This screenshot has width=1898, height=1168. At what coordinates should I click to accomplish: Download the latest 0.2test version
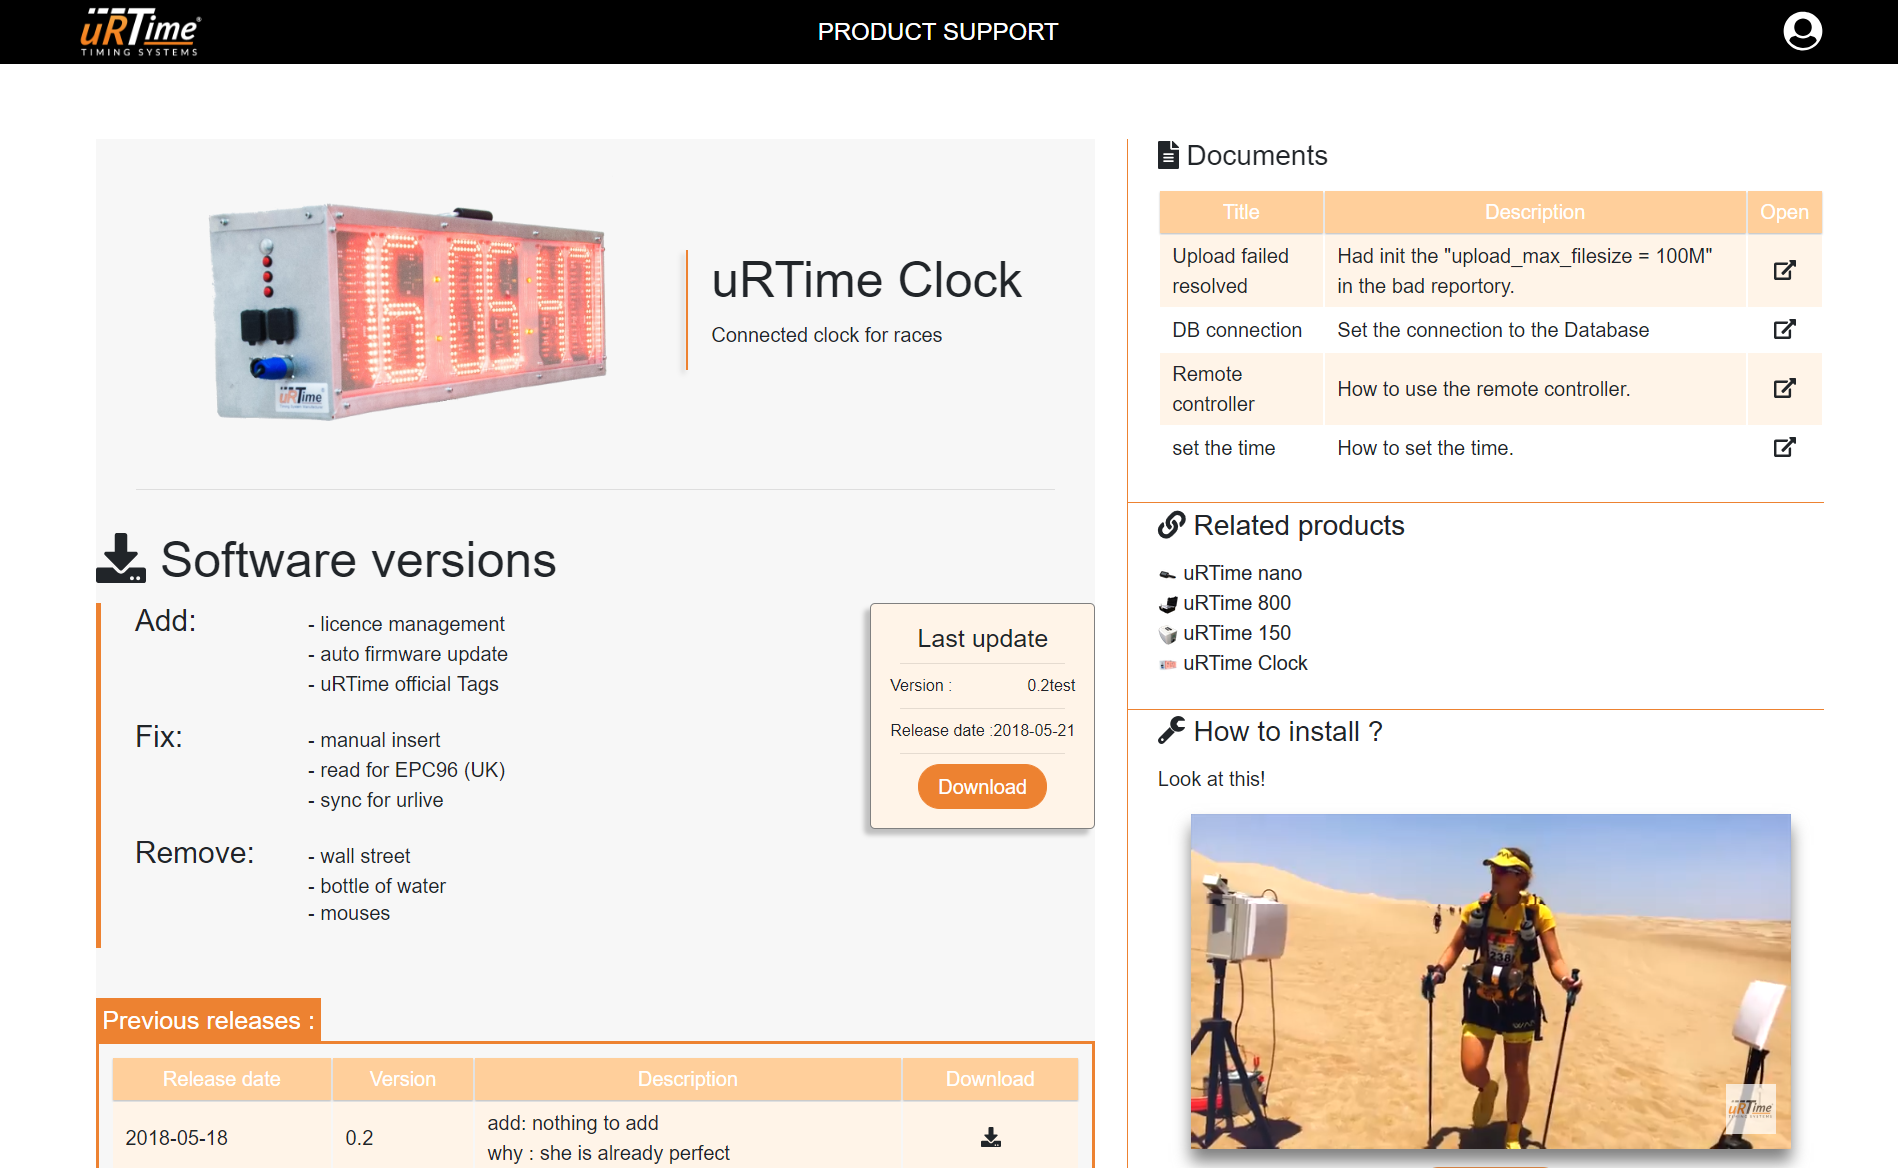(x=982, y=787)
